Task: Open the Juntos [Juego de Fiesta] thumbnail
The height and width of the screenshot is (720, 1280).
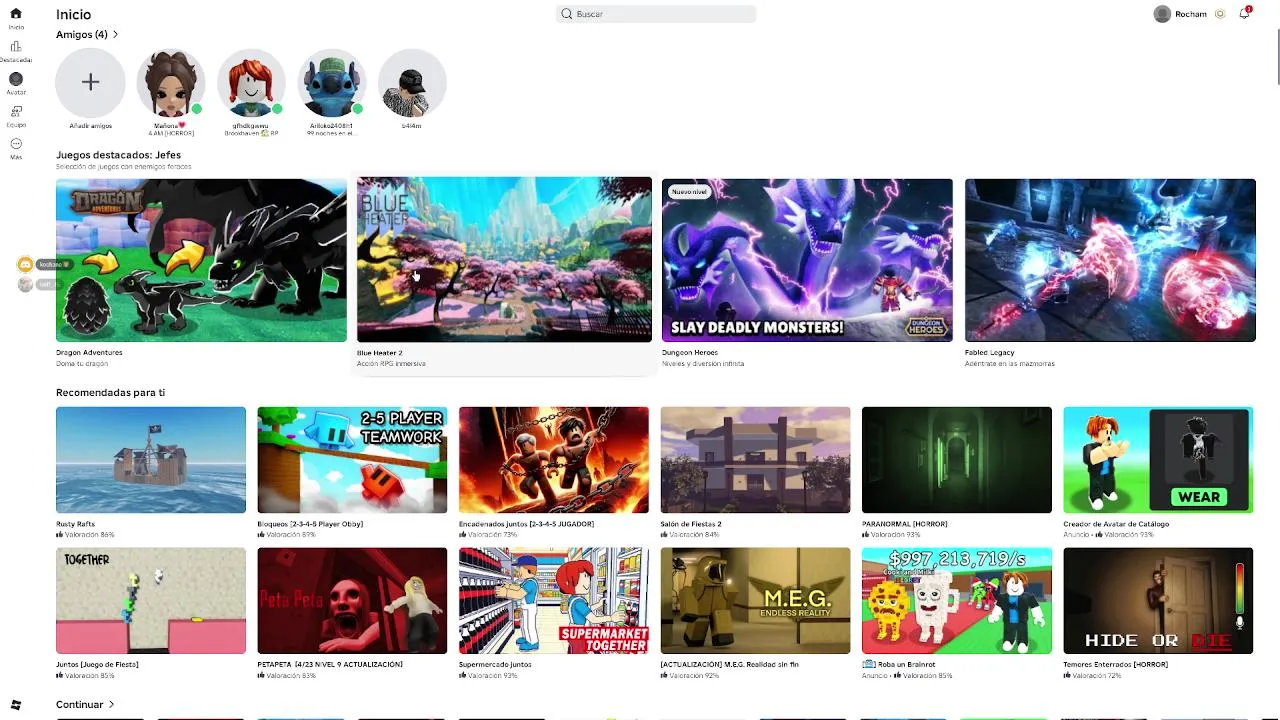Action: tap(151, 601)
